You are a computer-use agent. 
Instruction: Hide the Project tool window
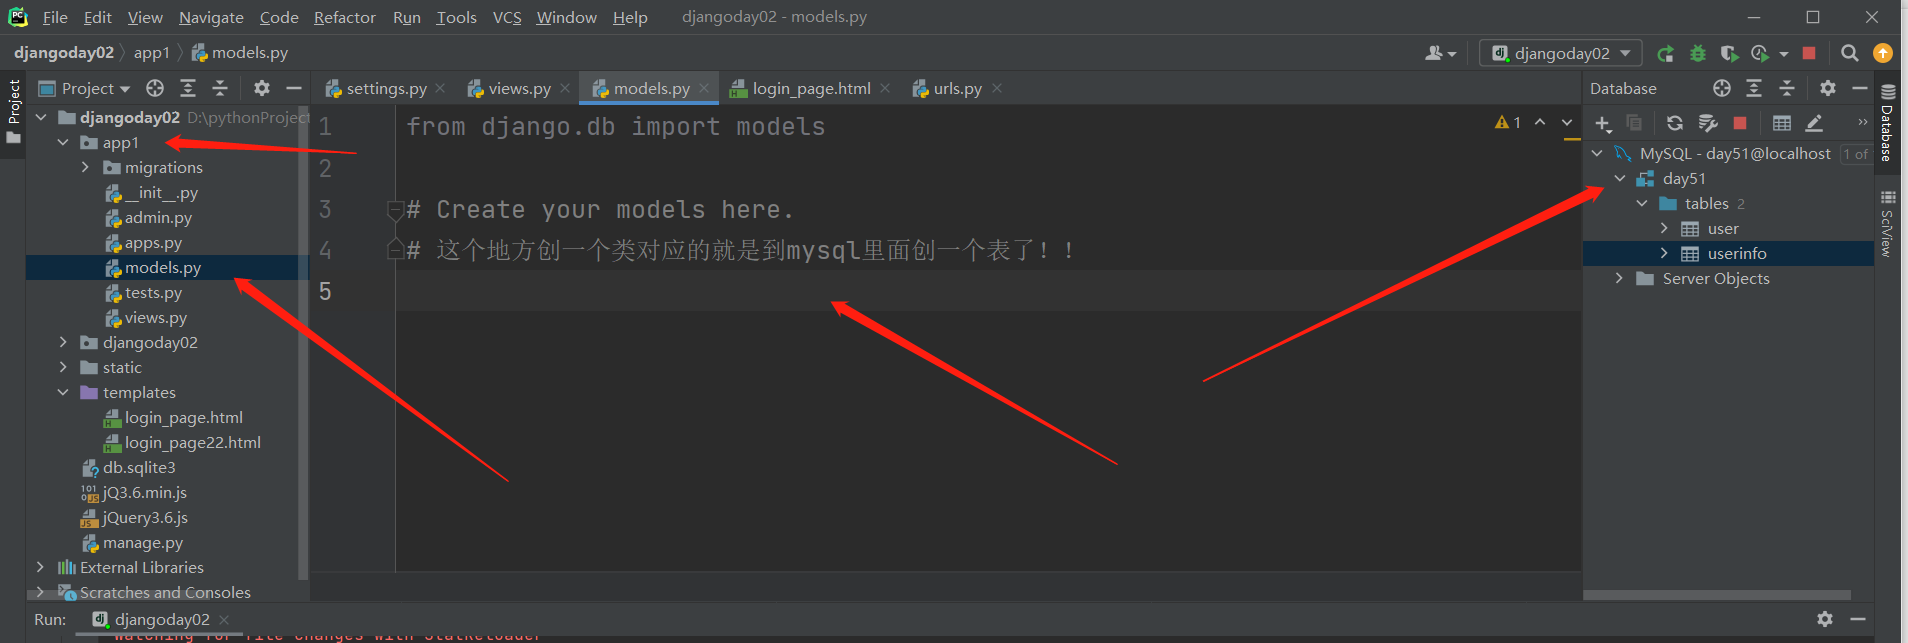click(294, 88)
